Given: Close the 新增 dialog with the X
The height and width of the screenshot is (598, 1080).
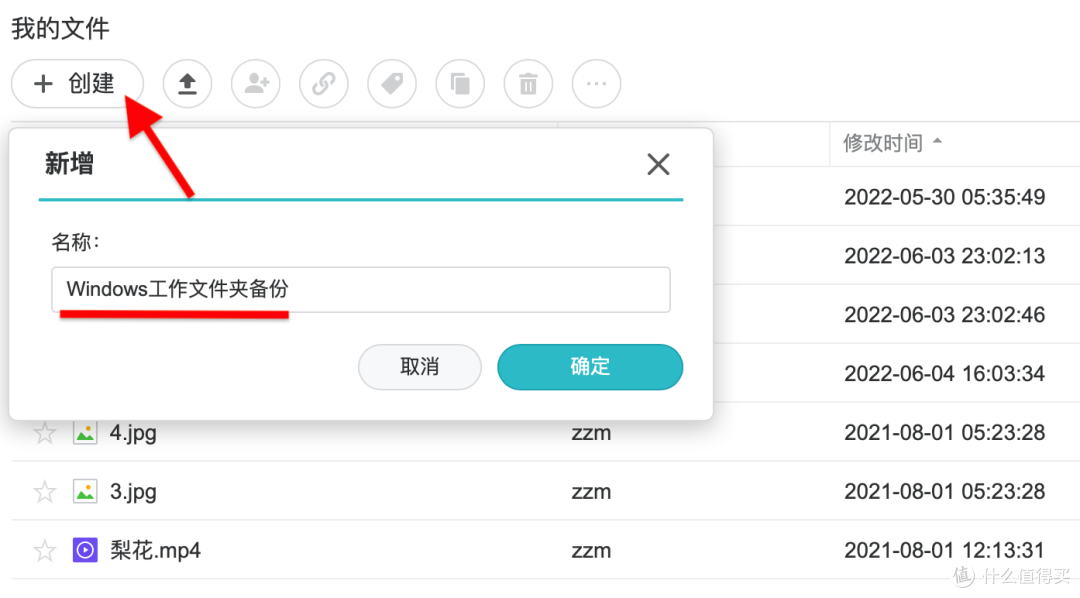Looking at the screenshot, I should coord(658,164).
